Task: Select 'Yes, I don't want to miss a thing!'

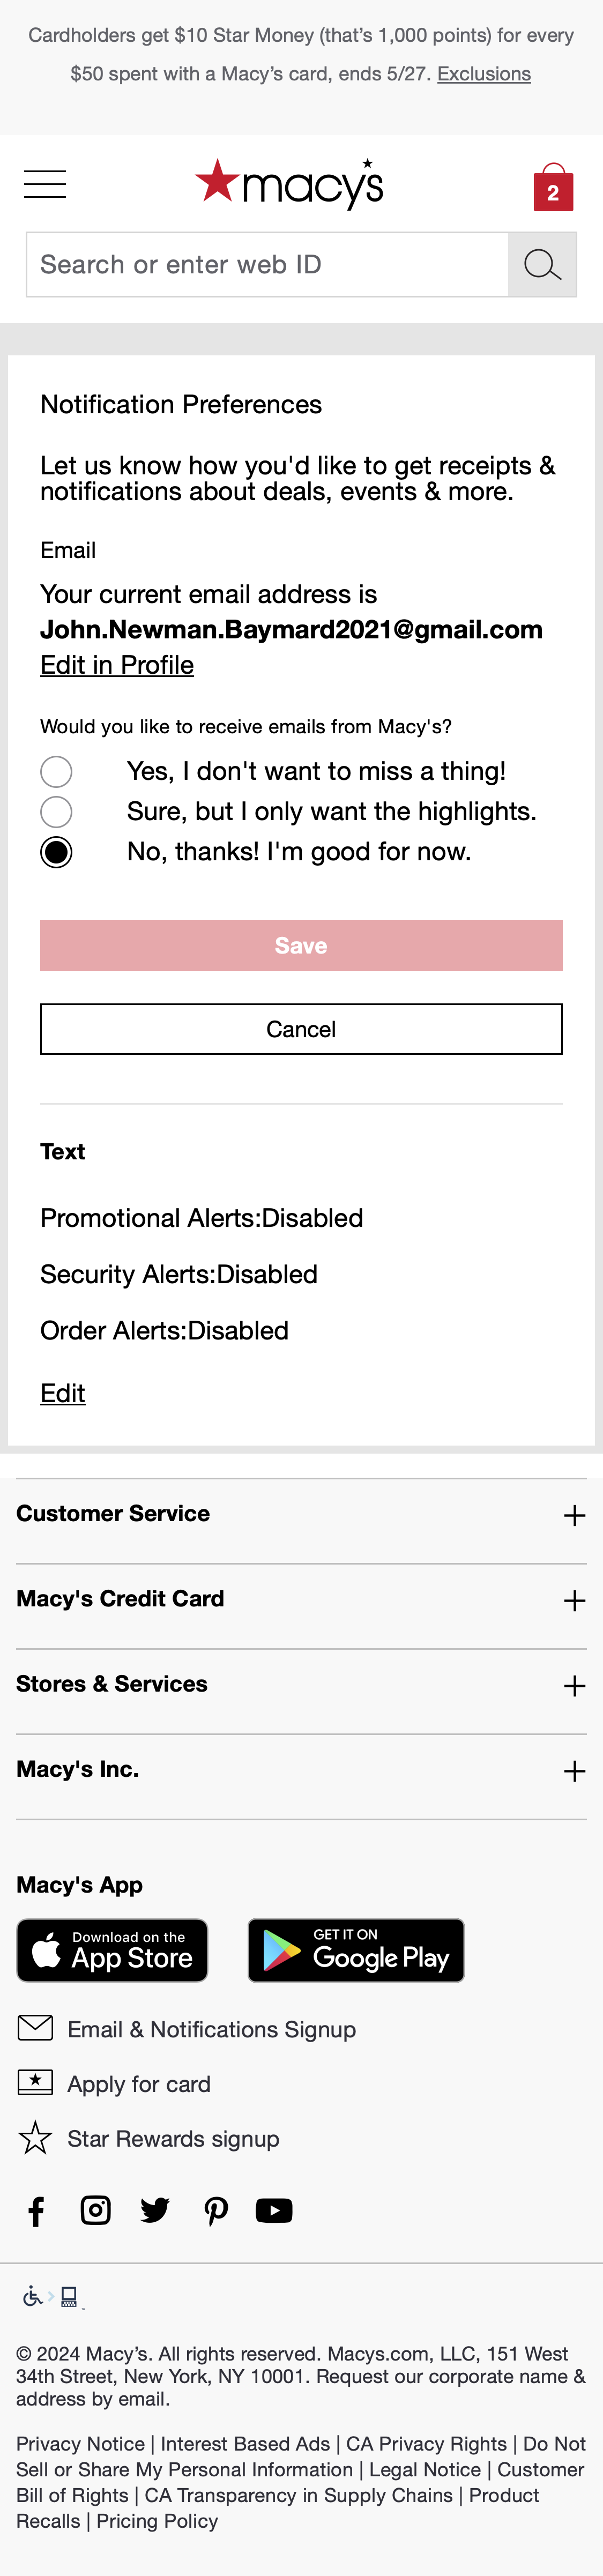Action: click(57, 771)
